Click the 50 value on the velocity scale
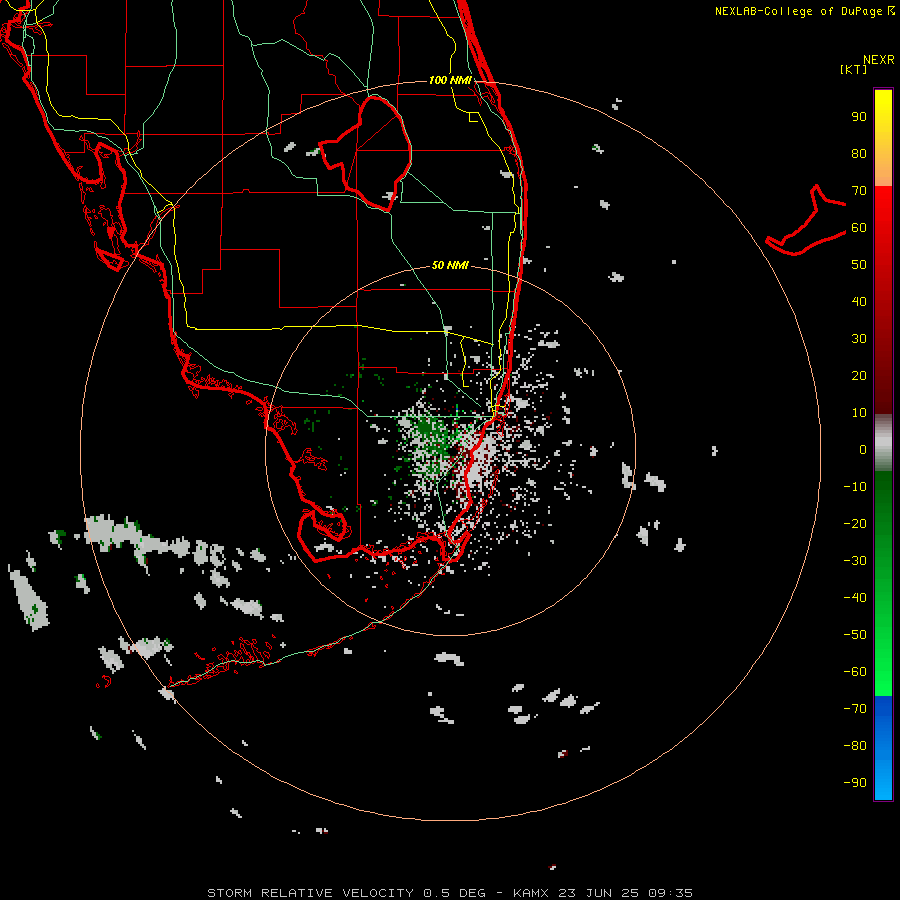The image size is (900, 900). click(859, 265)
